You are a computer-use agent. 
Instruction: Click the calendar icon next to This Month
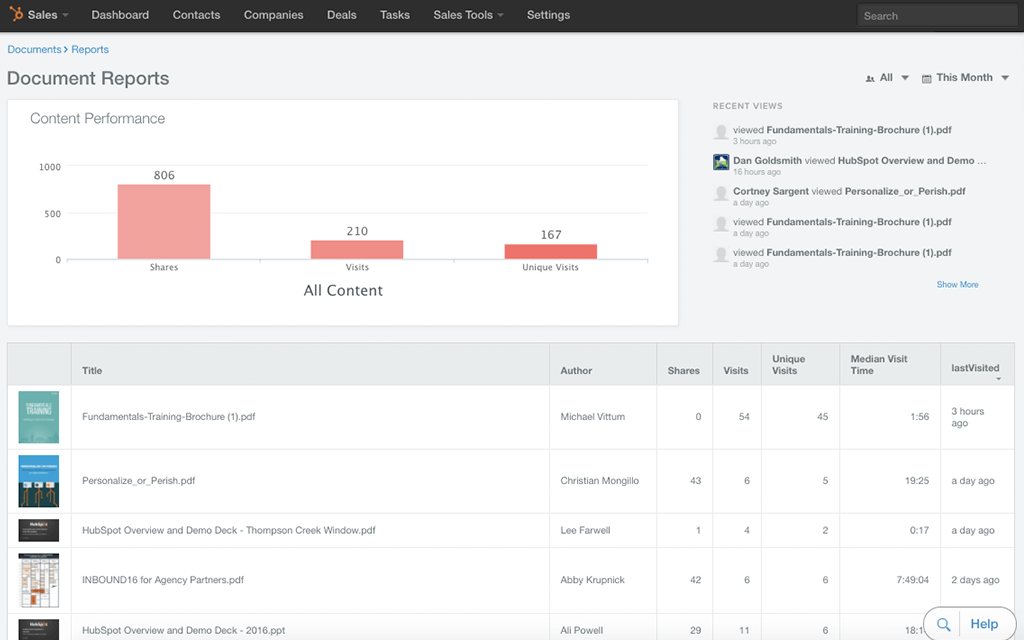926,77
